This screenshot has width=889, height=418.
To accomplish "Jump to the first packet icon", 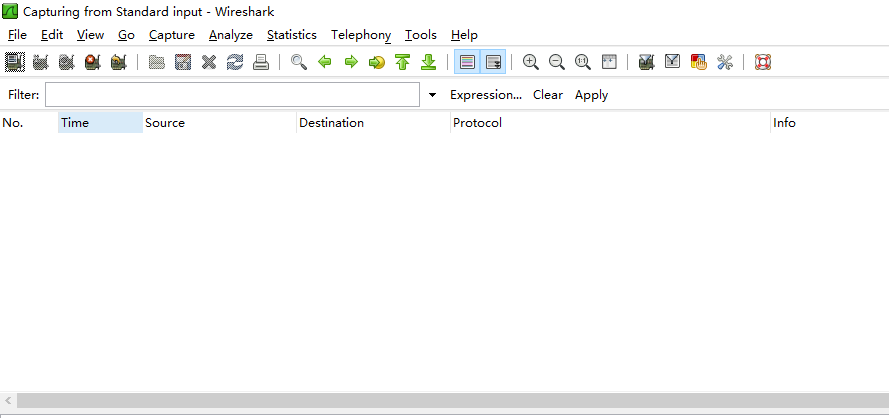I will pos(403,62).
